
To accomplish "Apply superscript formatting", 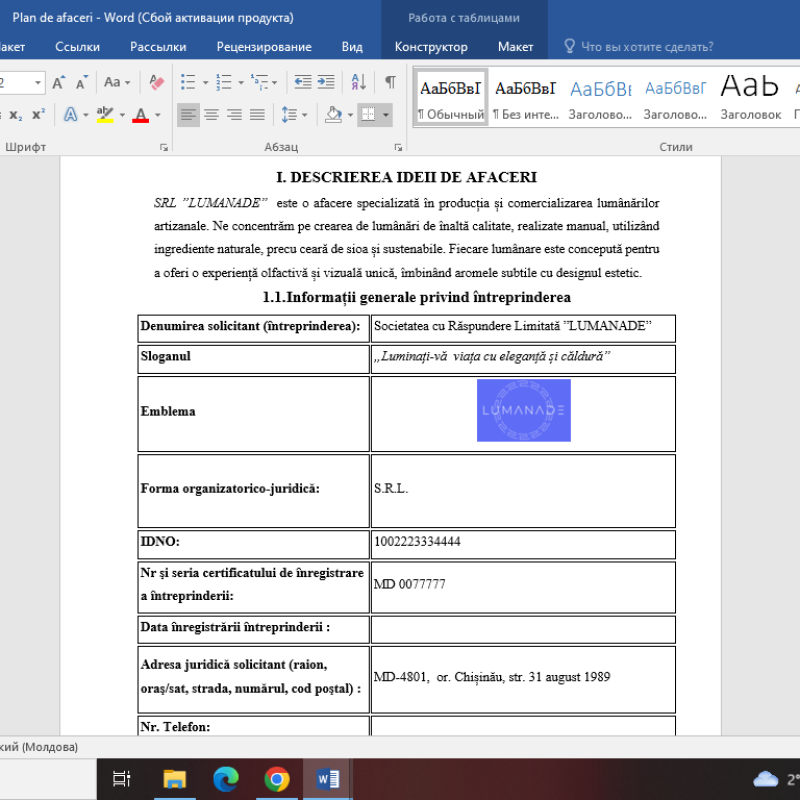I will [38, 114].
